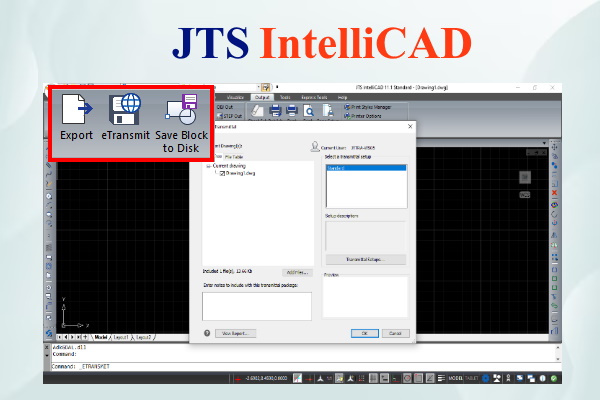Viewport: 600px width, 400px height.
Task: Click the blue gear status bar icon
Action: pyautogui.click(x=486, y=378)
